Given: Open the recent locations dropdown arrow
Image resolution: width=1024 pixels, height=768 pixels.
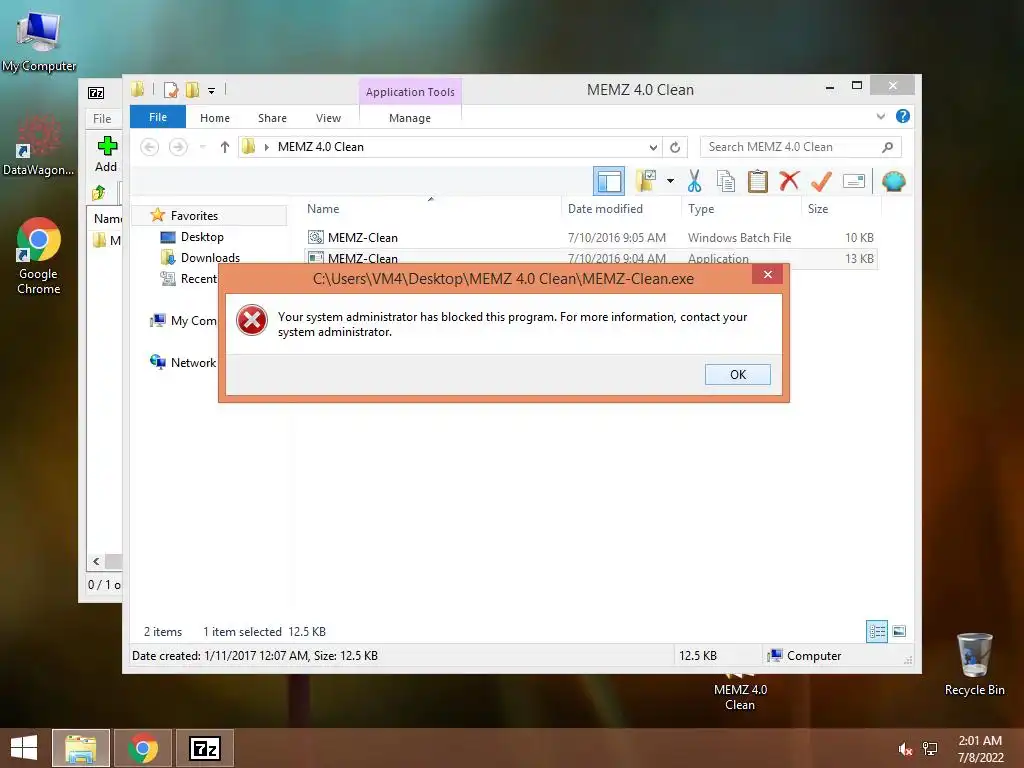Looking at the screenshot, I should 202,147.
